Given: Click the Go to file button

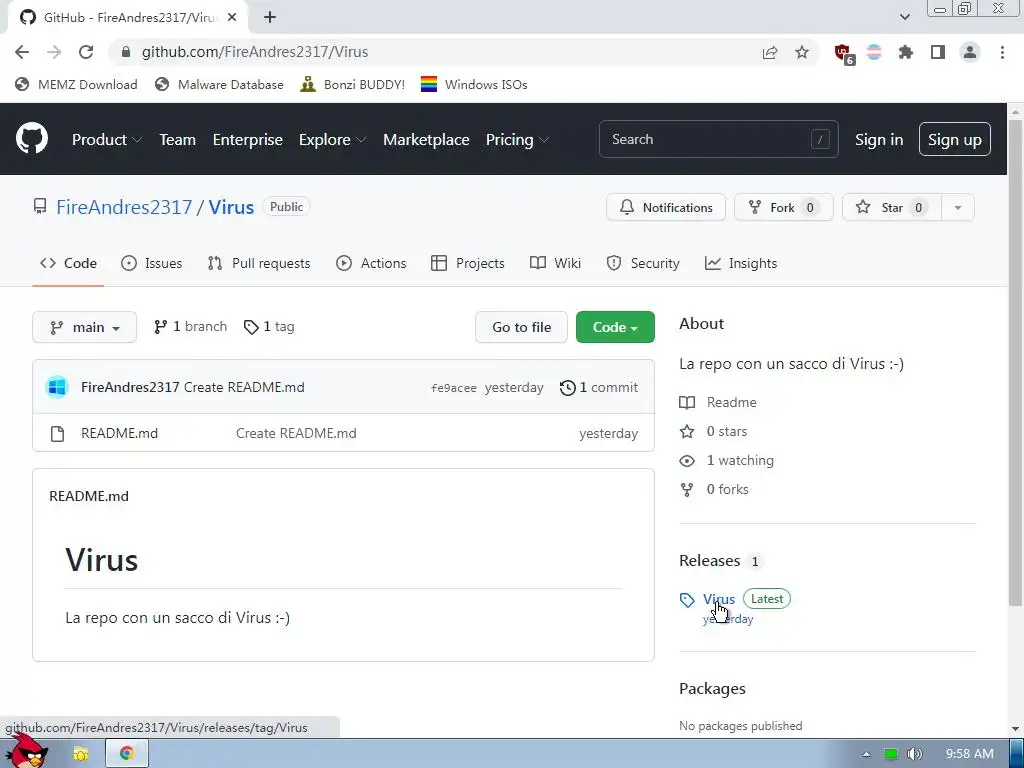Looking at the screenshot, I should [521, 327].
